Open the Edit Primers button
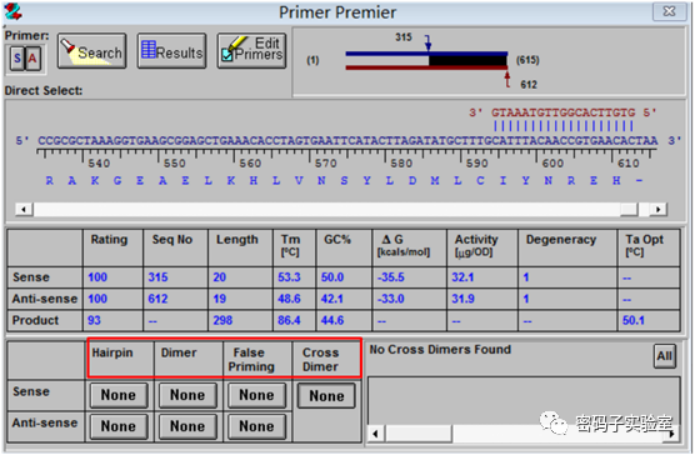This screenshot has width=695, height=455. [x=252, y=51]
